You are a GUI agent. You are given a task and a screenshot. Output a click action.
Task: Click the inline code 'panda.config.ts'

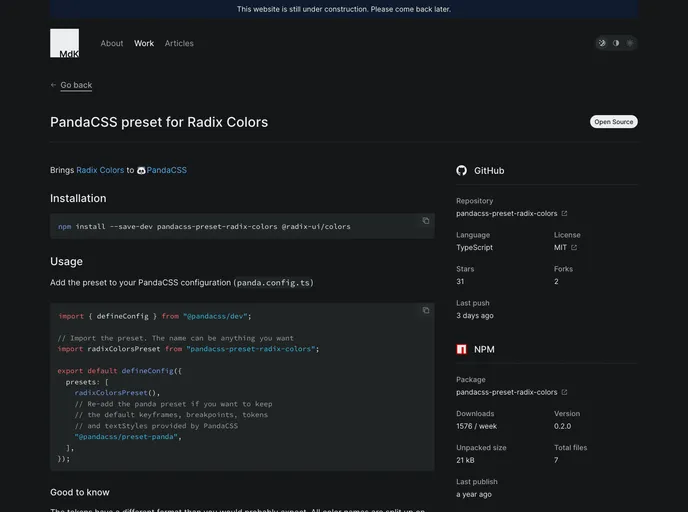point(273,283)
